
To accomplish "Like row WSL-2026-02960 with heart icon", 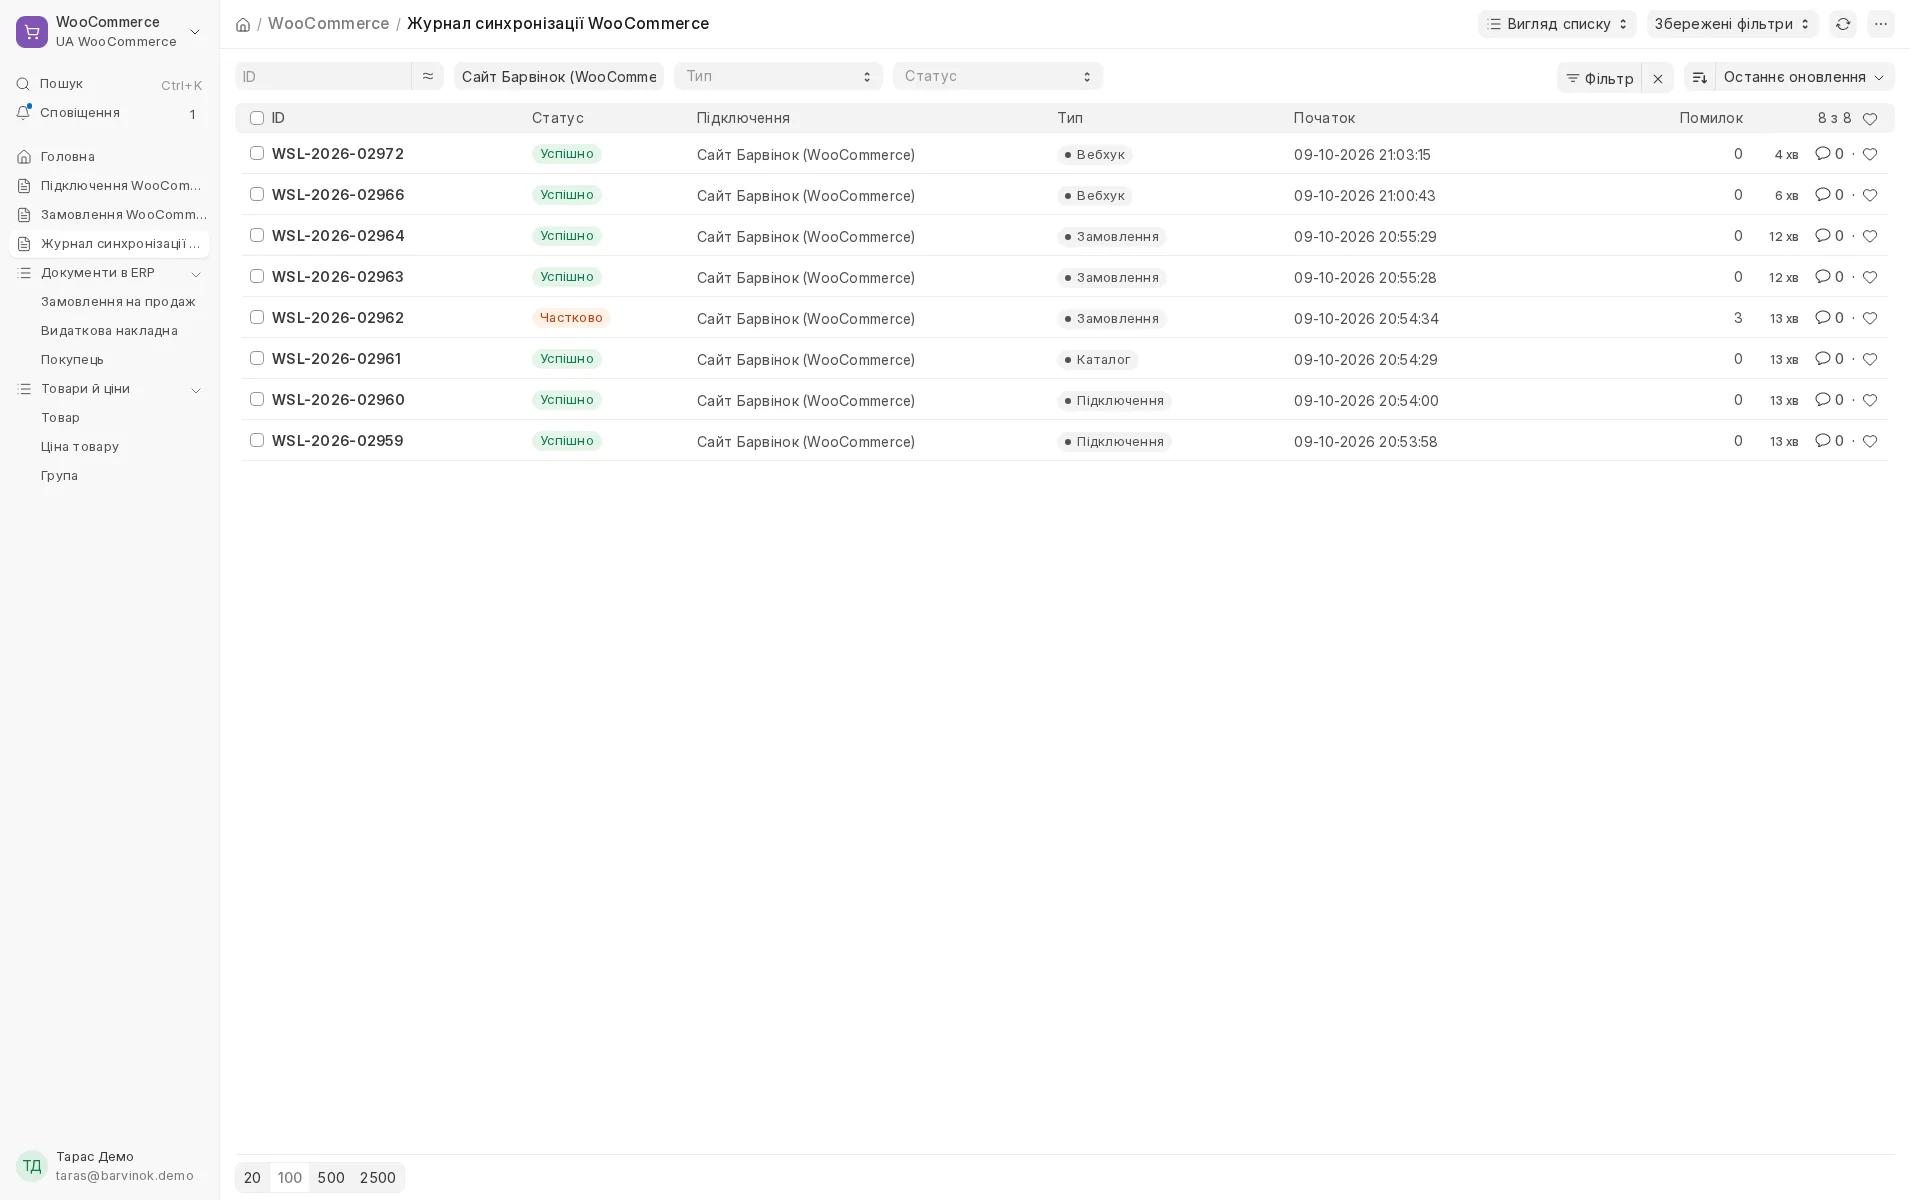I will (1870, 400).
